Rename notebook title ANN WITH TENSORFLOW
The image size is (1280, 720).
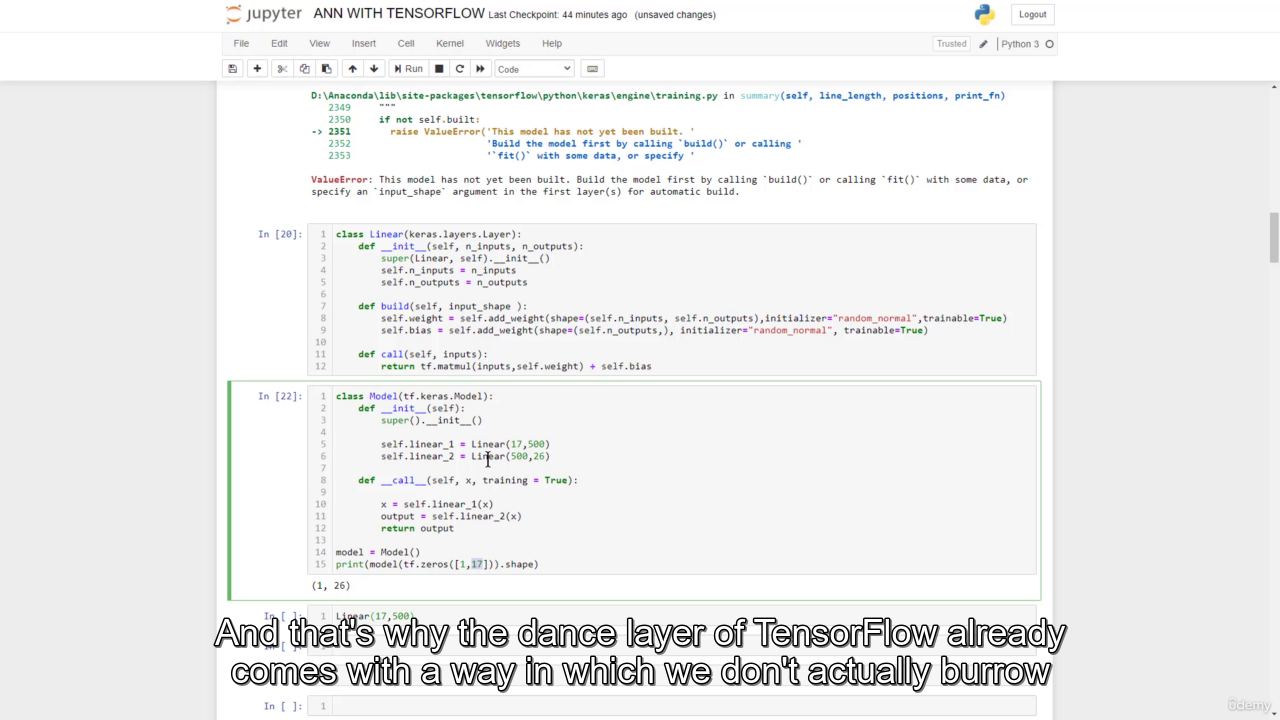(x=399, y=14)
